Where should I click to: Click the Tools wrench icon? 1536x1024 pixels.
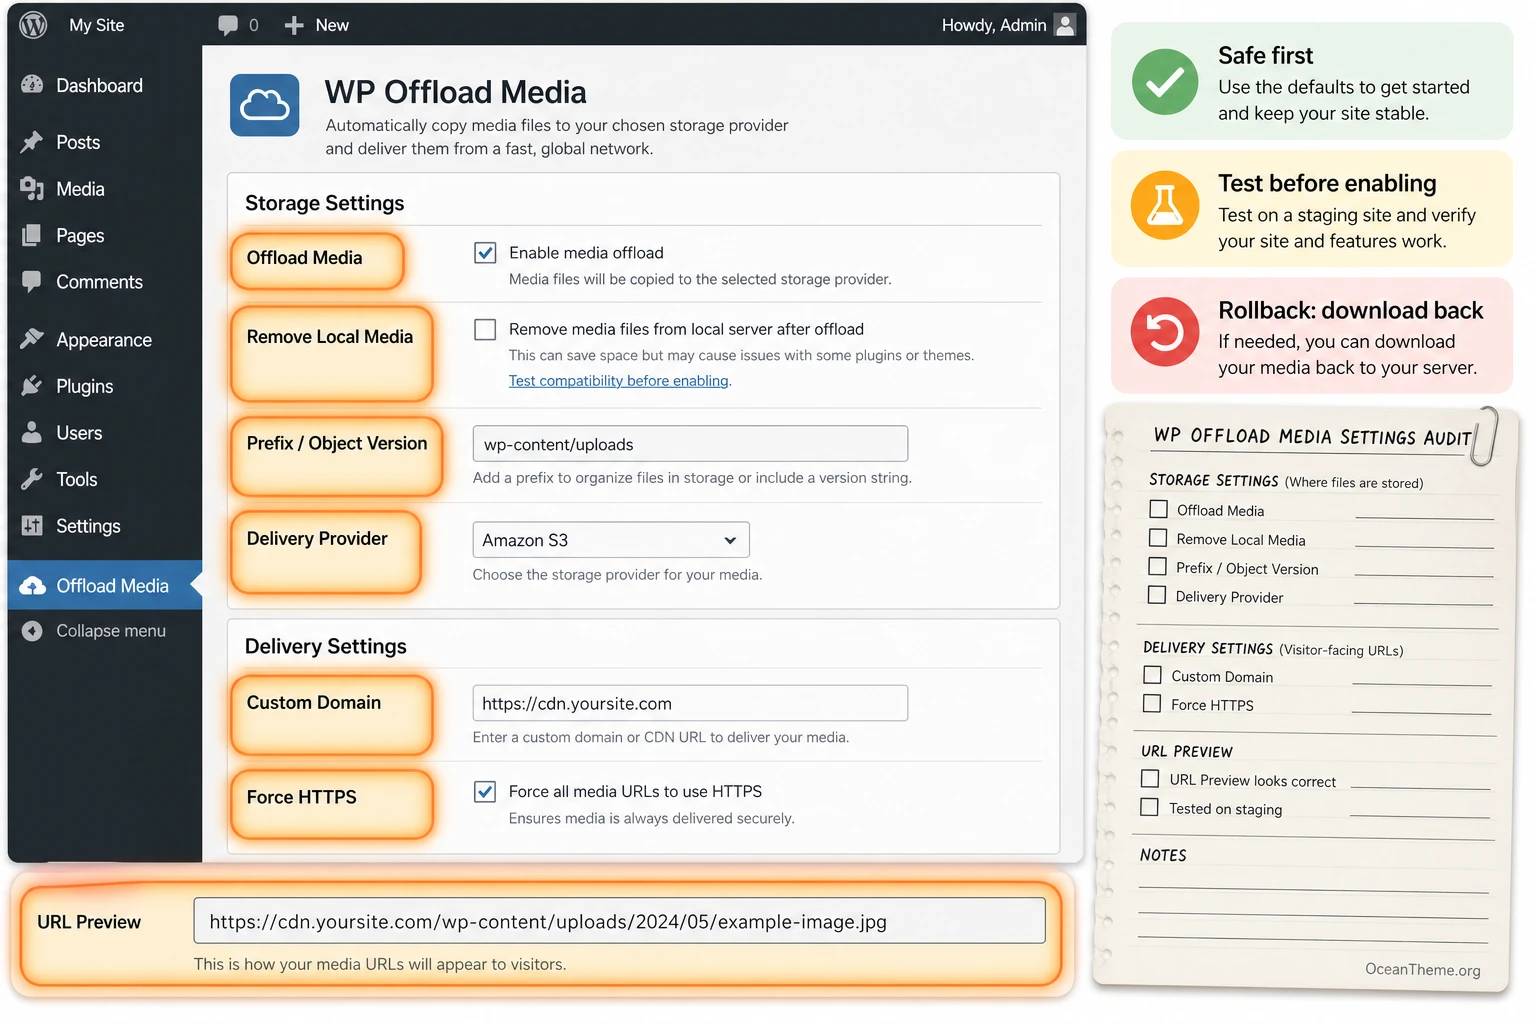coord(32,479)
